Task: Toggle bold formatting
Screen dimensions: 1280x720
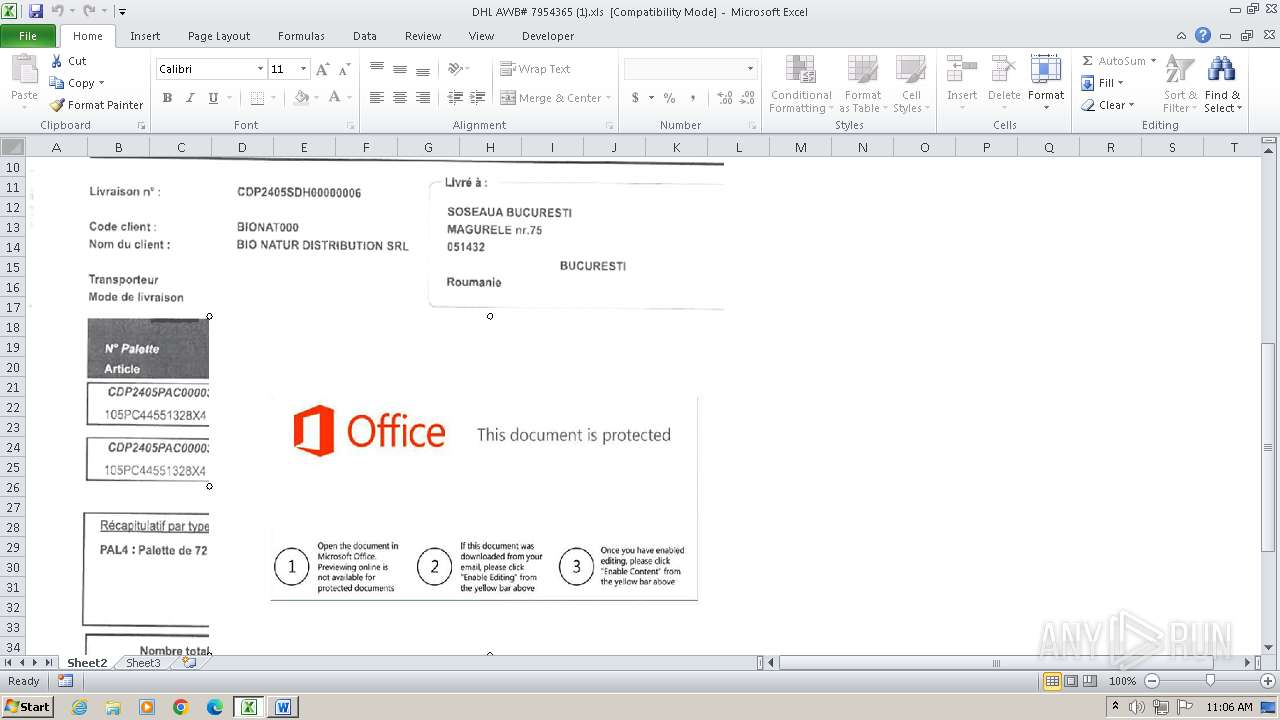Action: [x=167, y=98]
